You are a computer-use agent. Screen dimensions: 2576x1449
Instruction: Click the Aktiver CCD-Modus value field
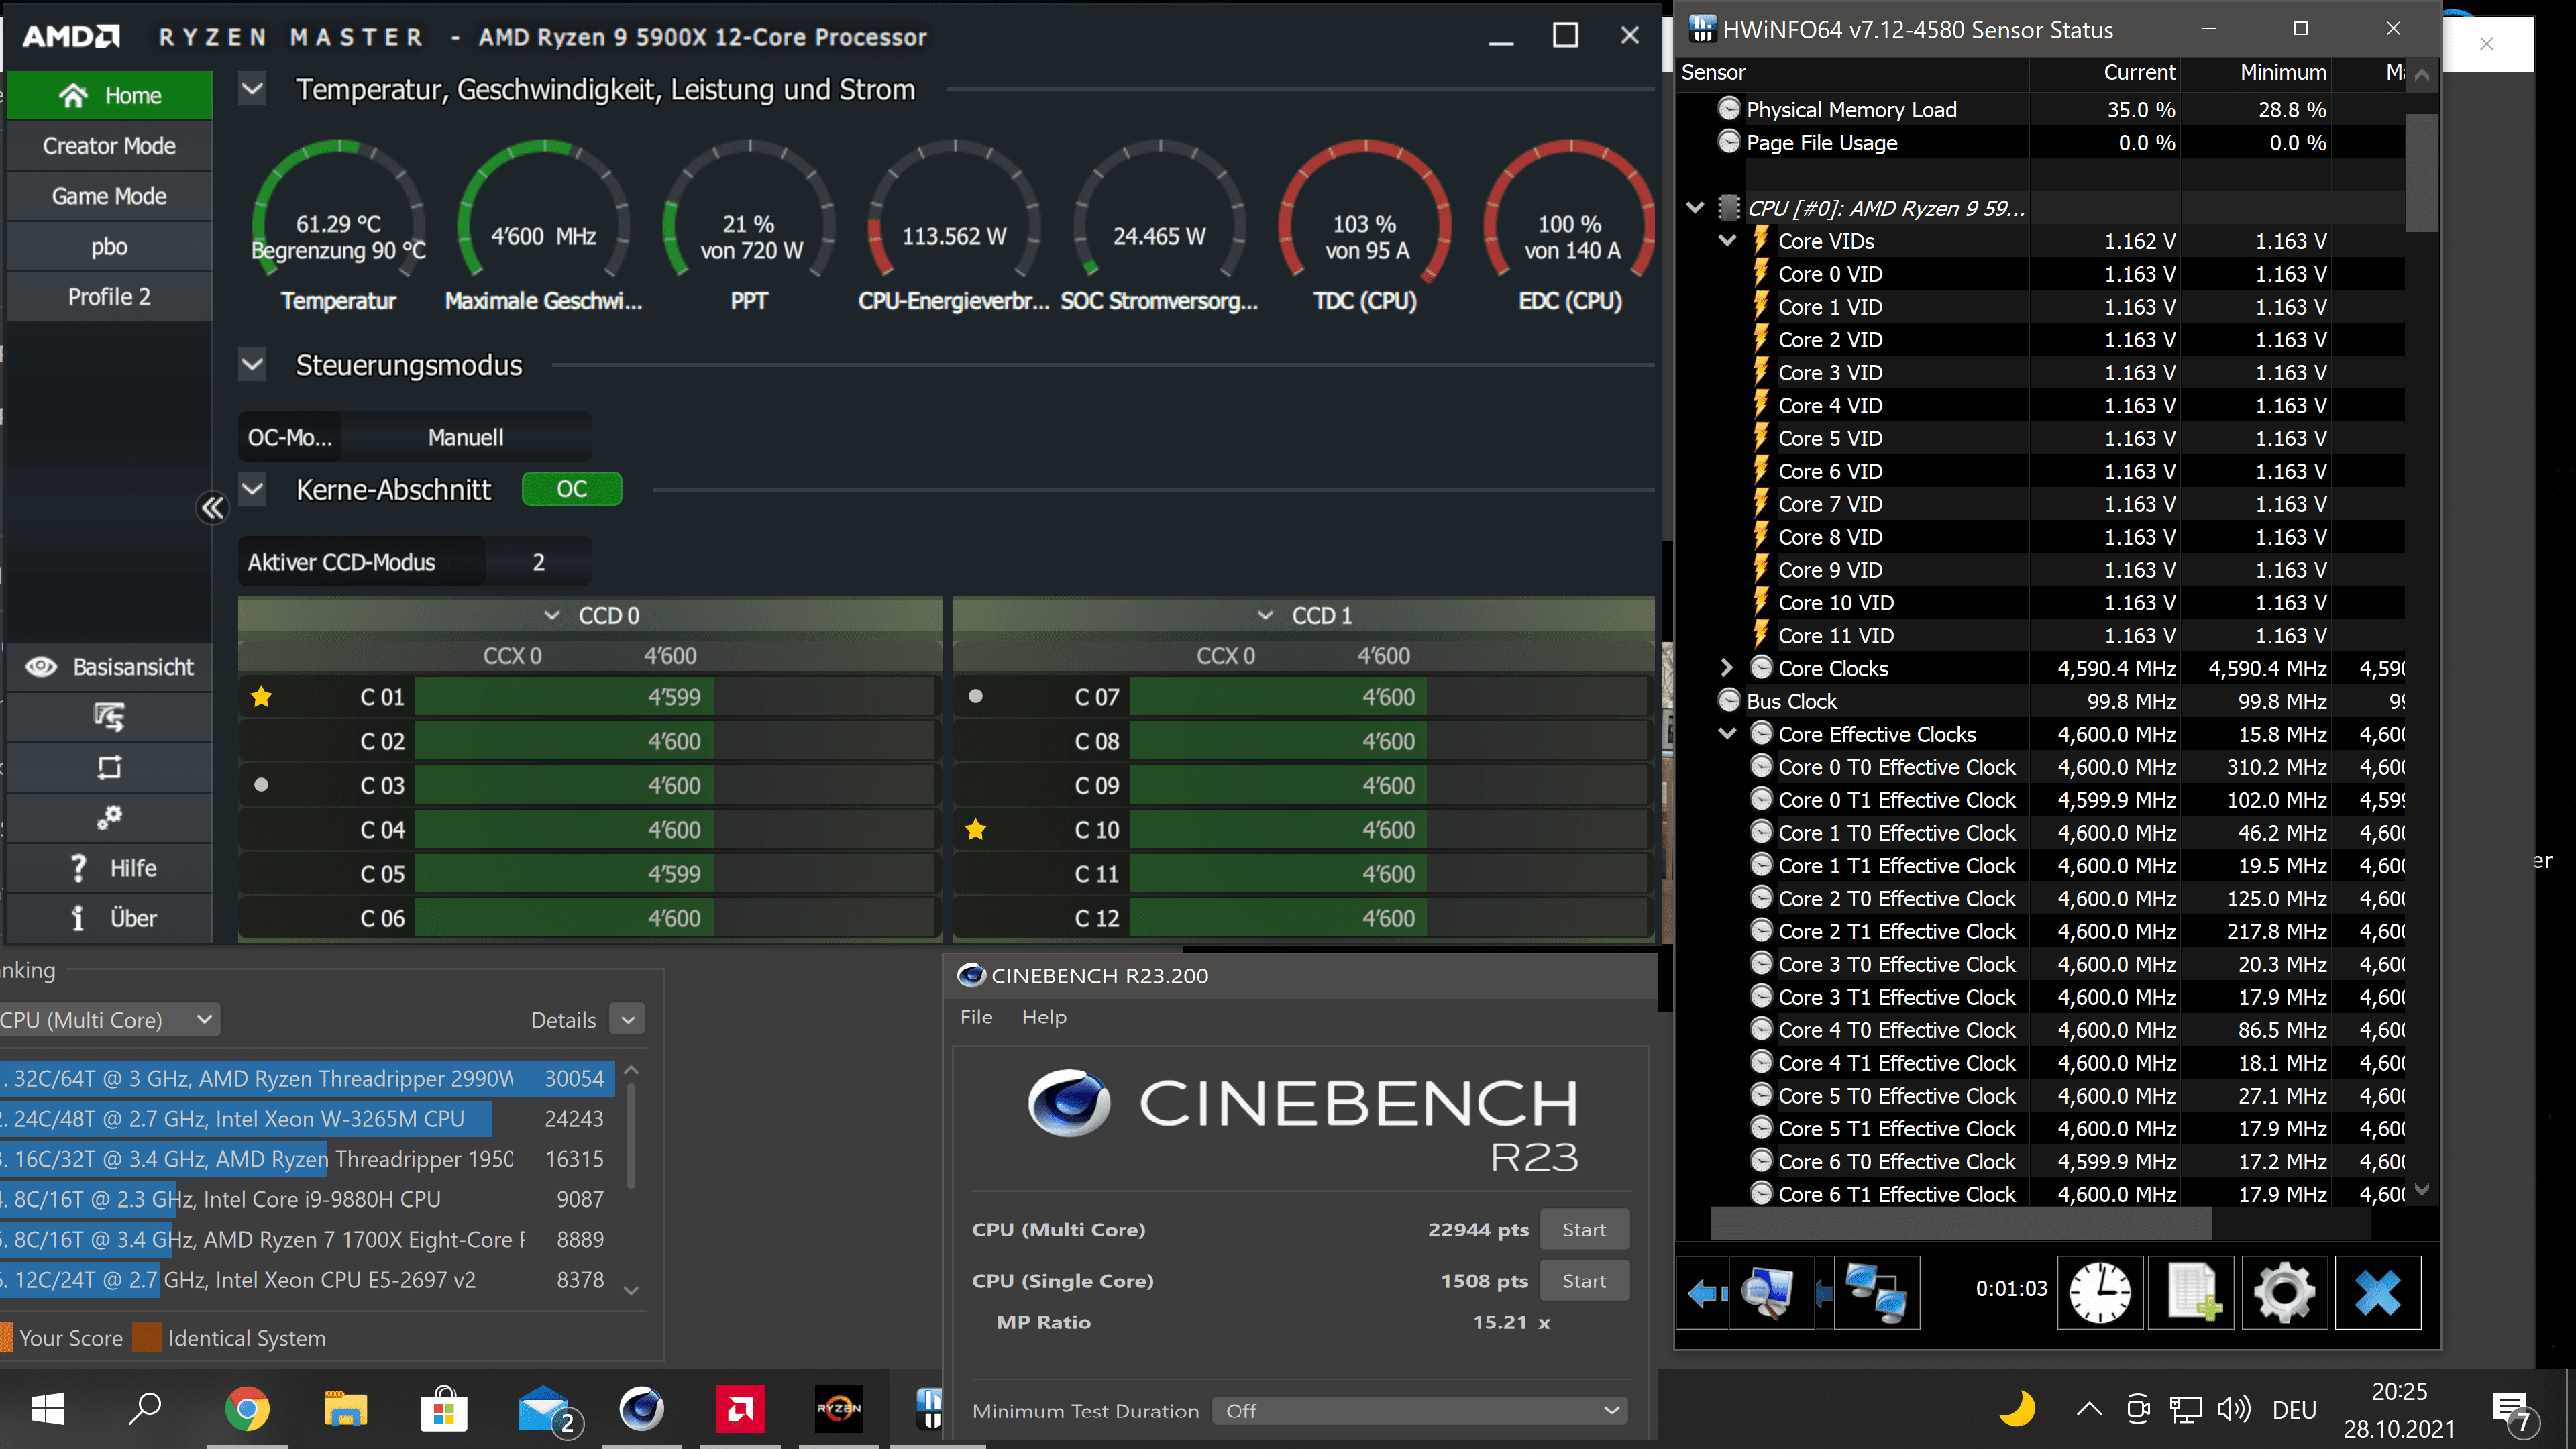tap(538, 562)
